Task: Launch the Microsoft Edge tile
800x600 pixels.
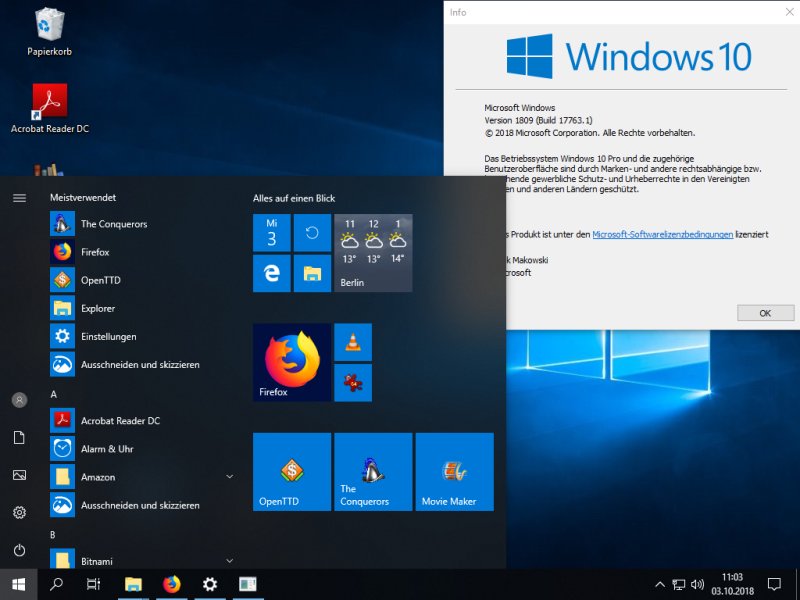Action: click(272, 273)
